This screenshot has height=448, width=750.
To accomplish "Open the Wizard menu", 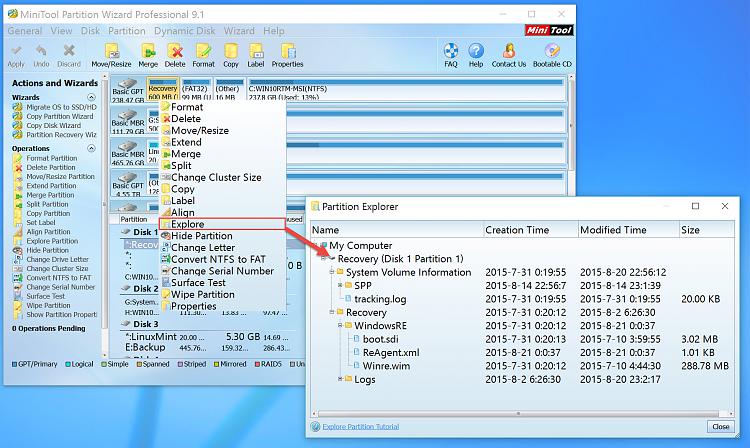I will (239, 31).
